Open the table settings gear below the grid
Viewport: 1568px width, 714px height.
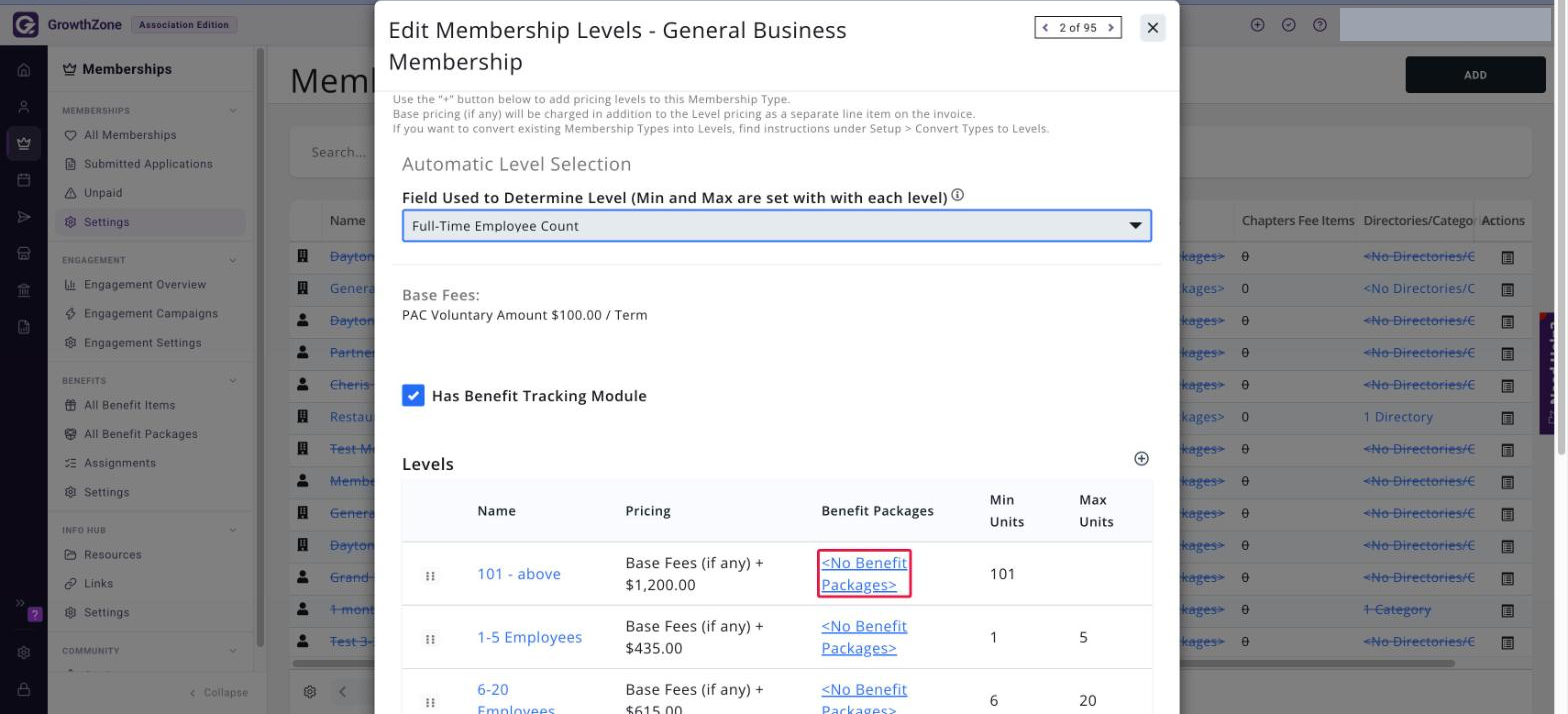tap(310, 692)
